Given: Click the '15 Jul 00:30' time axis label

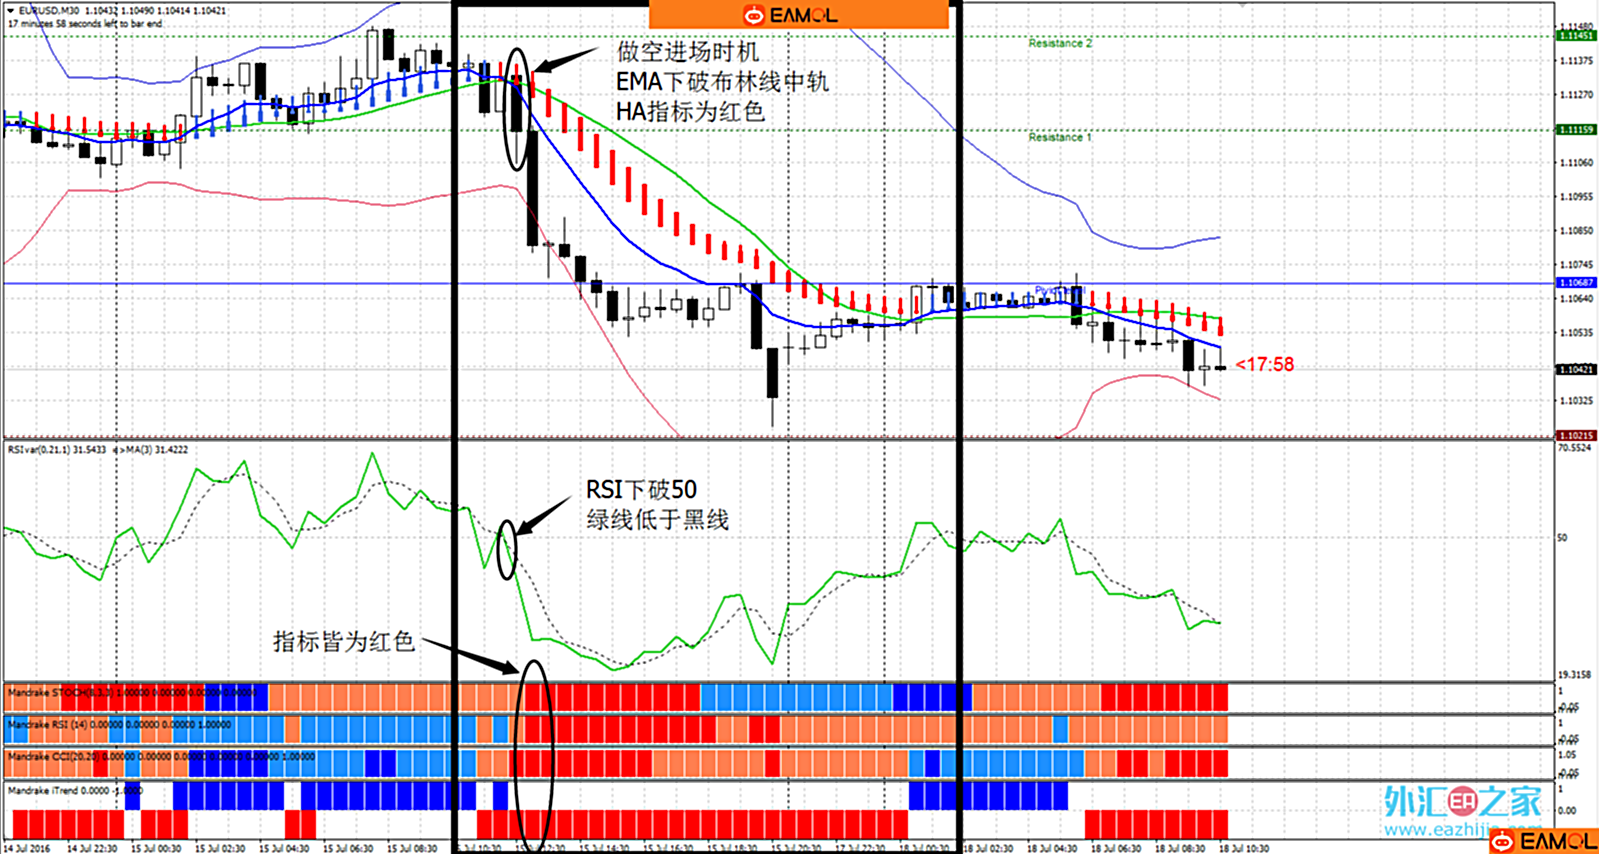Looking at the screenshot, I should point(156,848).
